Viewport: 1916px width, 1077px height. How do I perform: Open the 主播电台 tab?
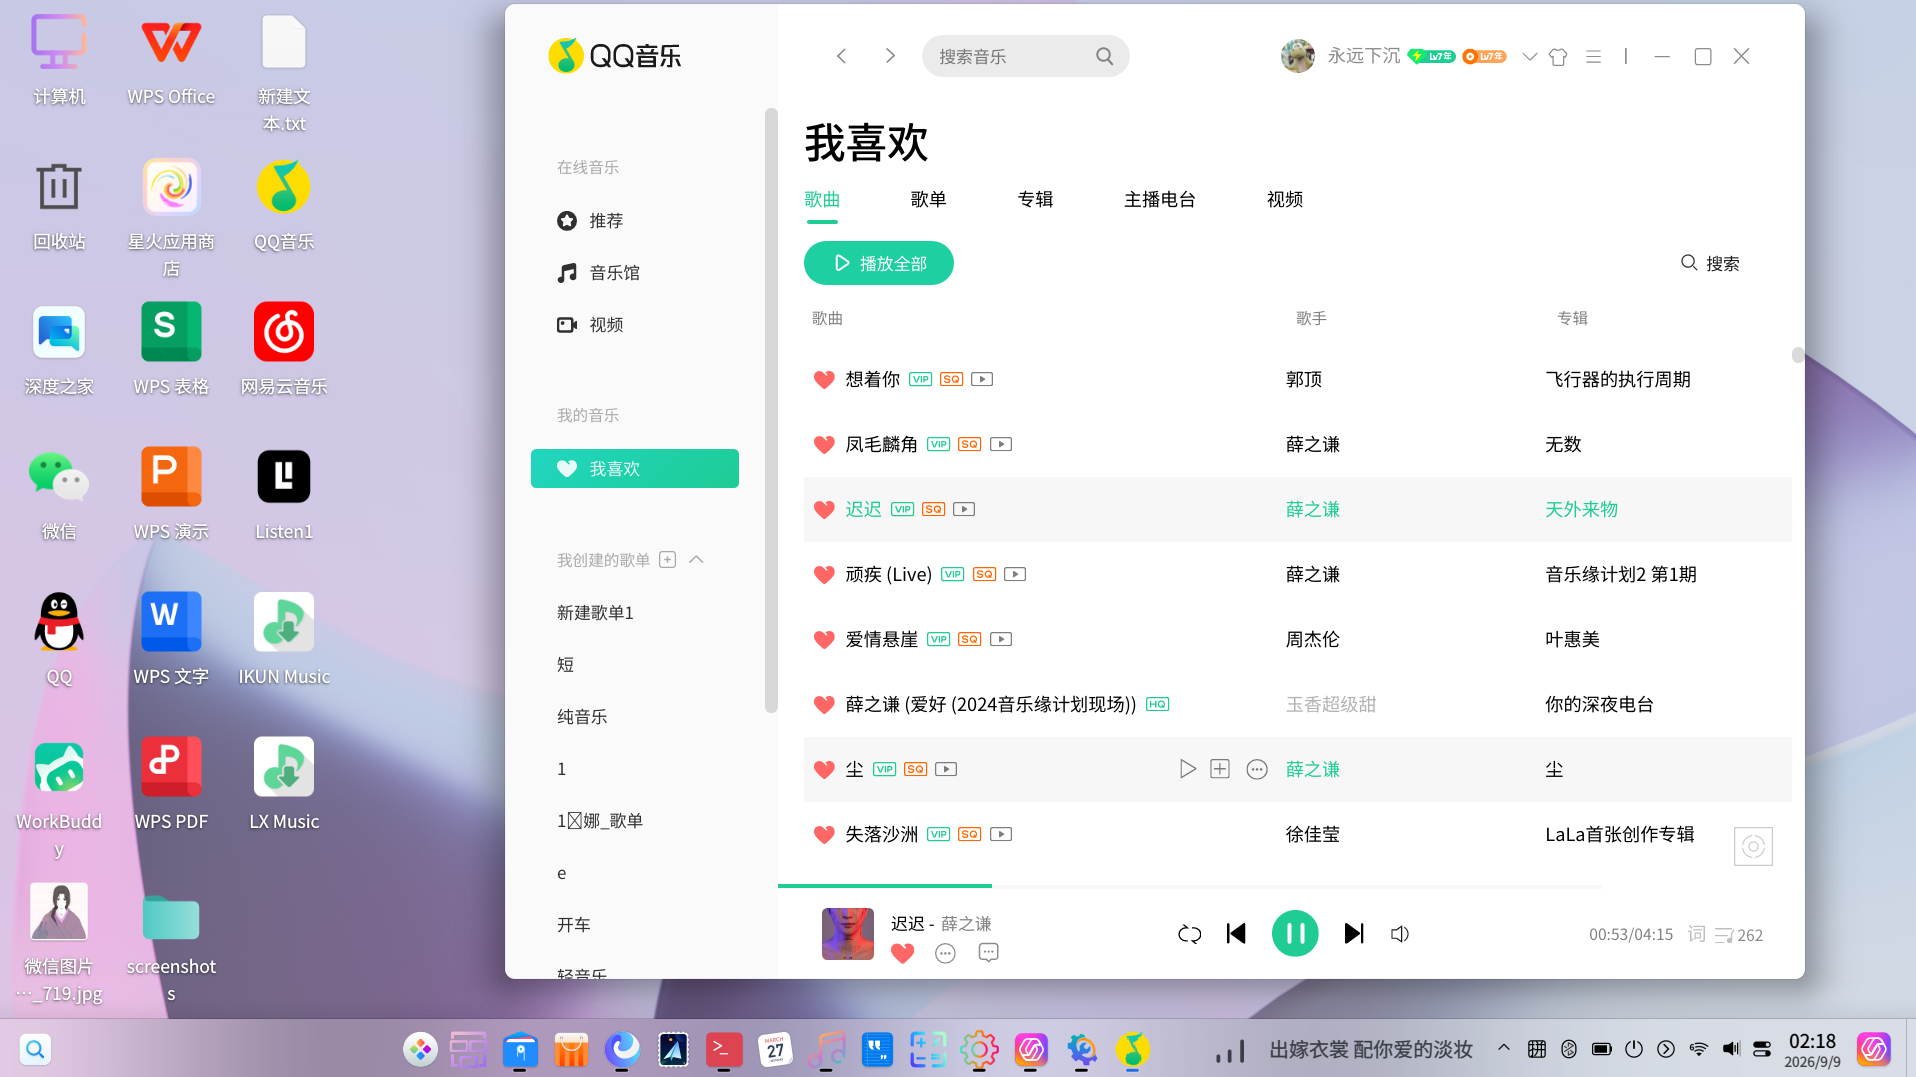(x=1160, y=200)
